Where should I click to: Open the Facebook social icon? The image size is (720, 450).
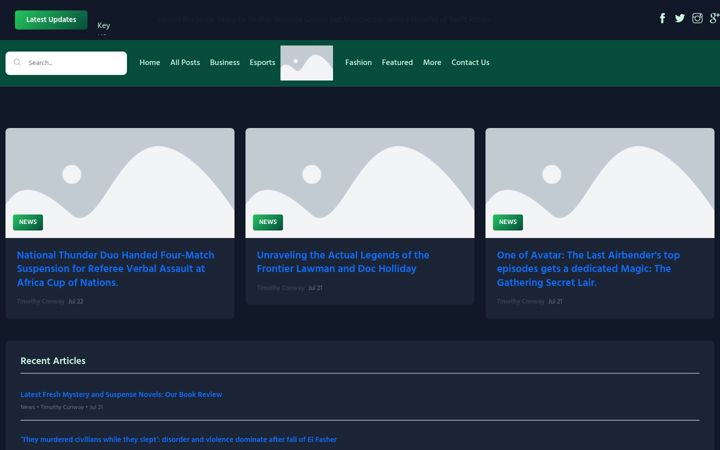coord(662,18)
